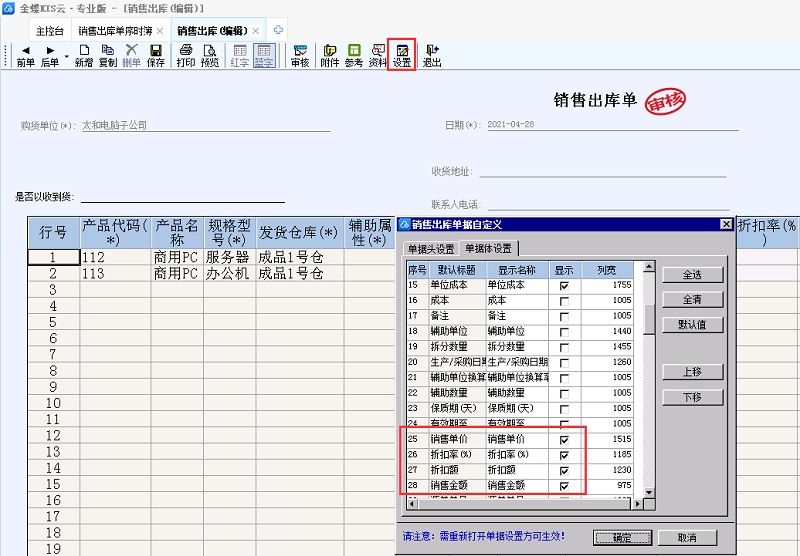Viewport: 800px width, 556px height.
Task: Open the 附件 attachments icon
Action: click(x=329, y=55)
